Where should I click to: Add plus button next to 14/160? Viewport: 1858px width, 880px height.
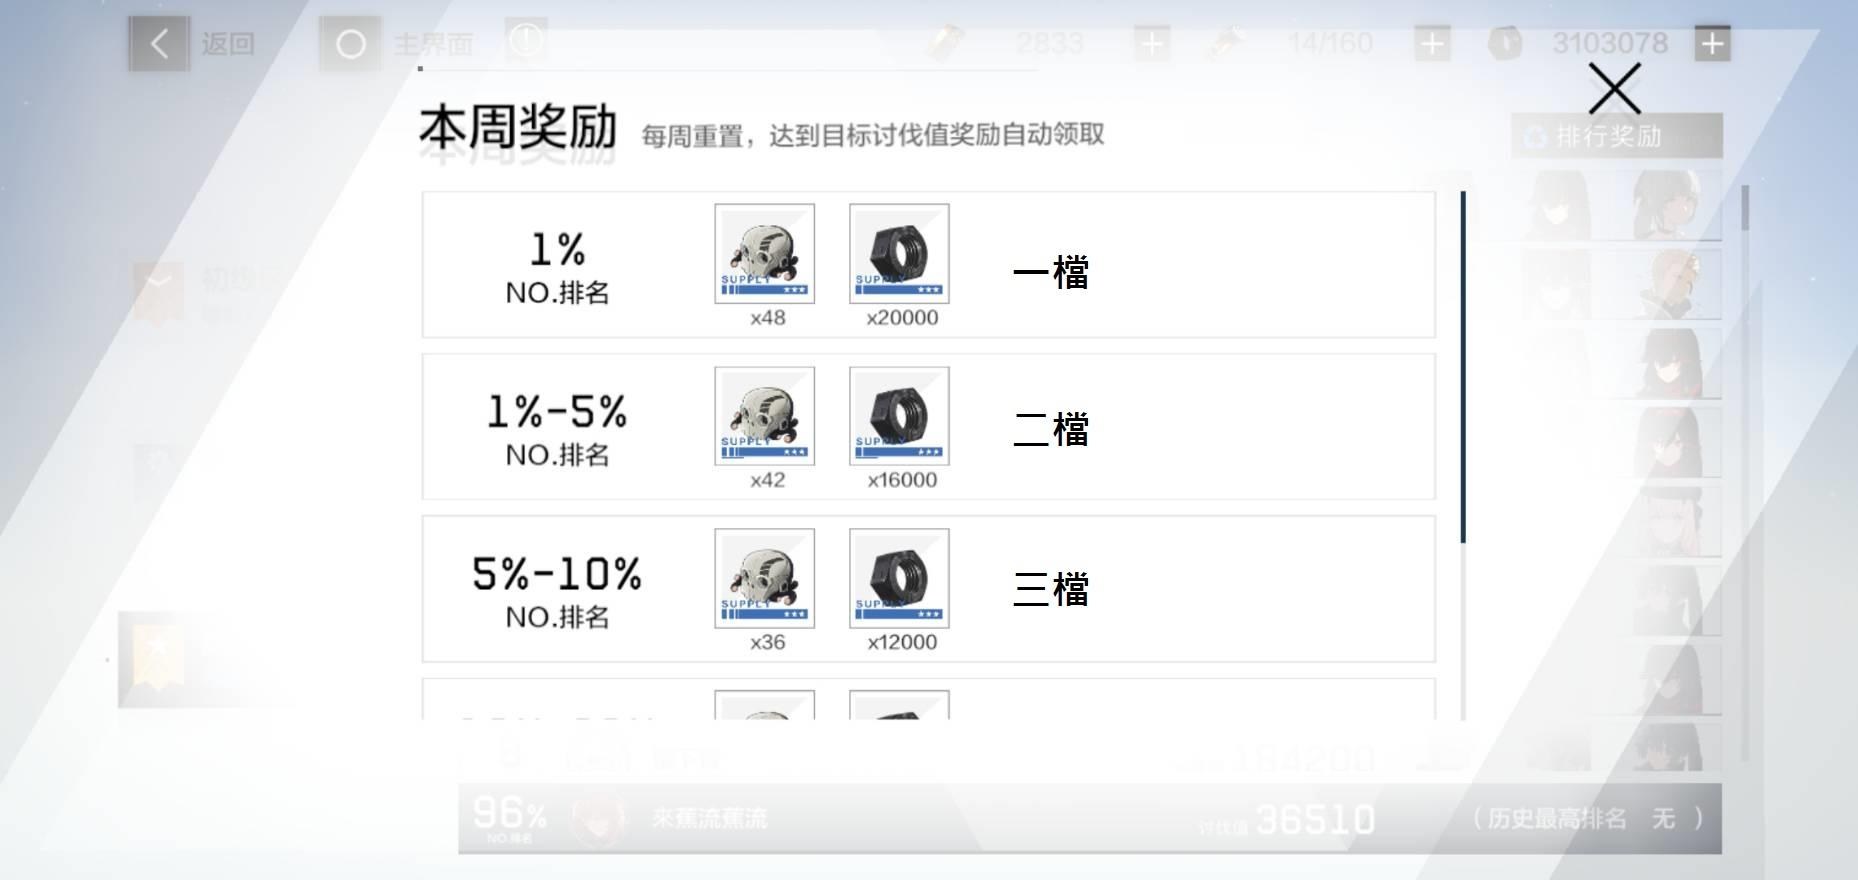[x=1432, y=43]
